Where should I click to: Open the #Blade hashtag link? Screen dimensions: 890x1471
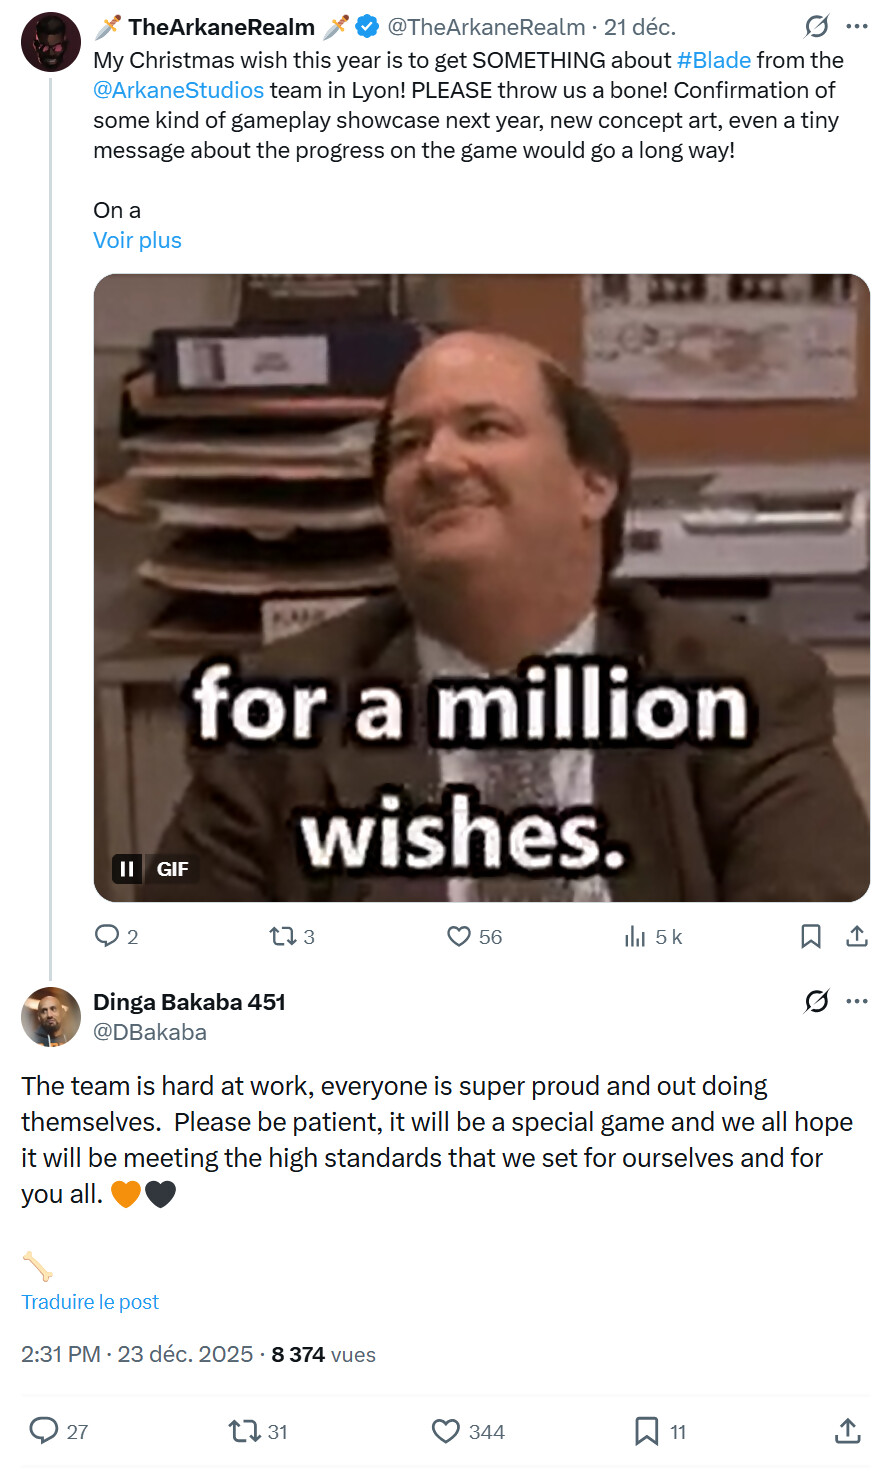(714, 60)
